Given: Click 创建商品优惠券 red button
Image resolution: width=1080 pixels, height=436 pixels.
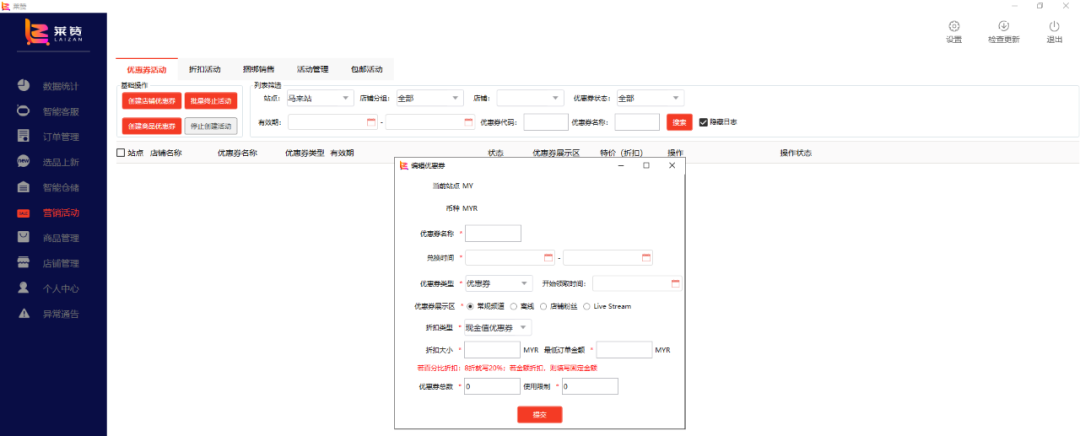Looking at the screenshot, I should point(152,126).
